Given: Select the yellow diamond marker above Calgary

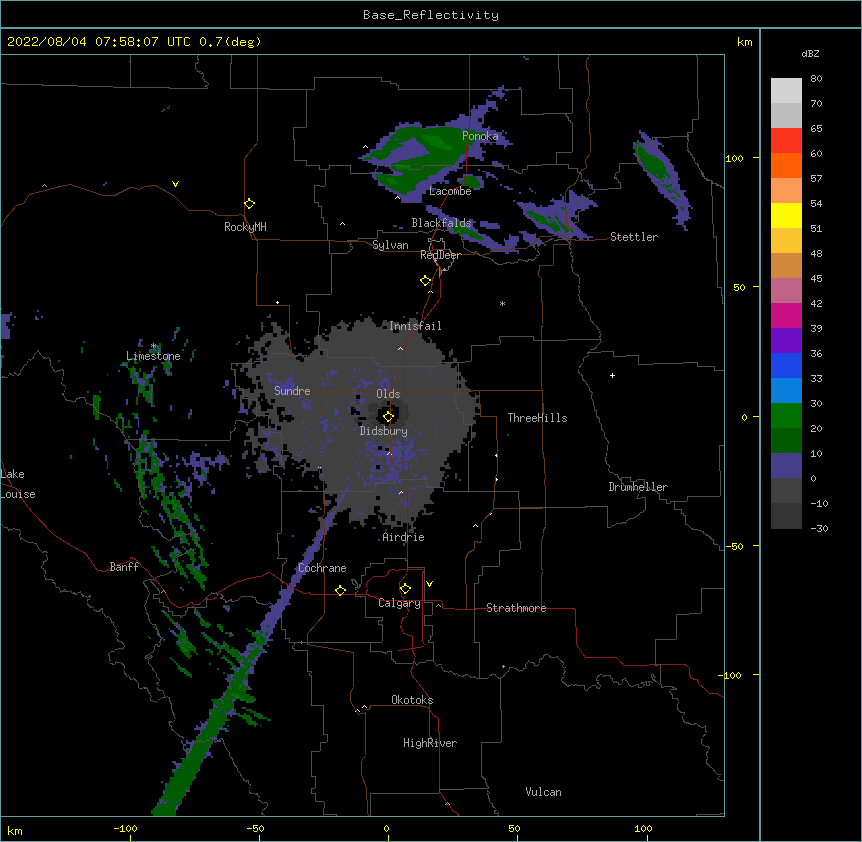Looking at the screenshot, I should pos(405,589).
